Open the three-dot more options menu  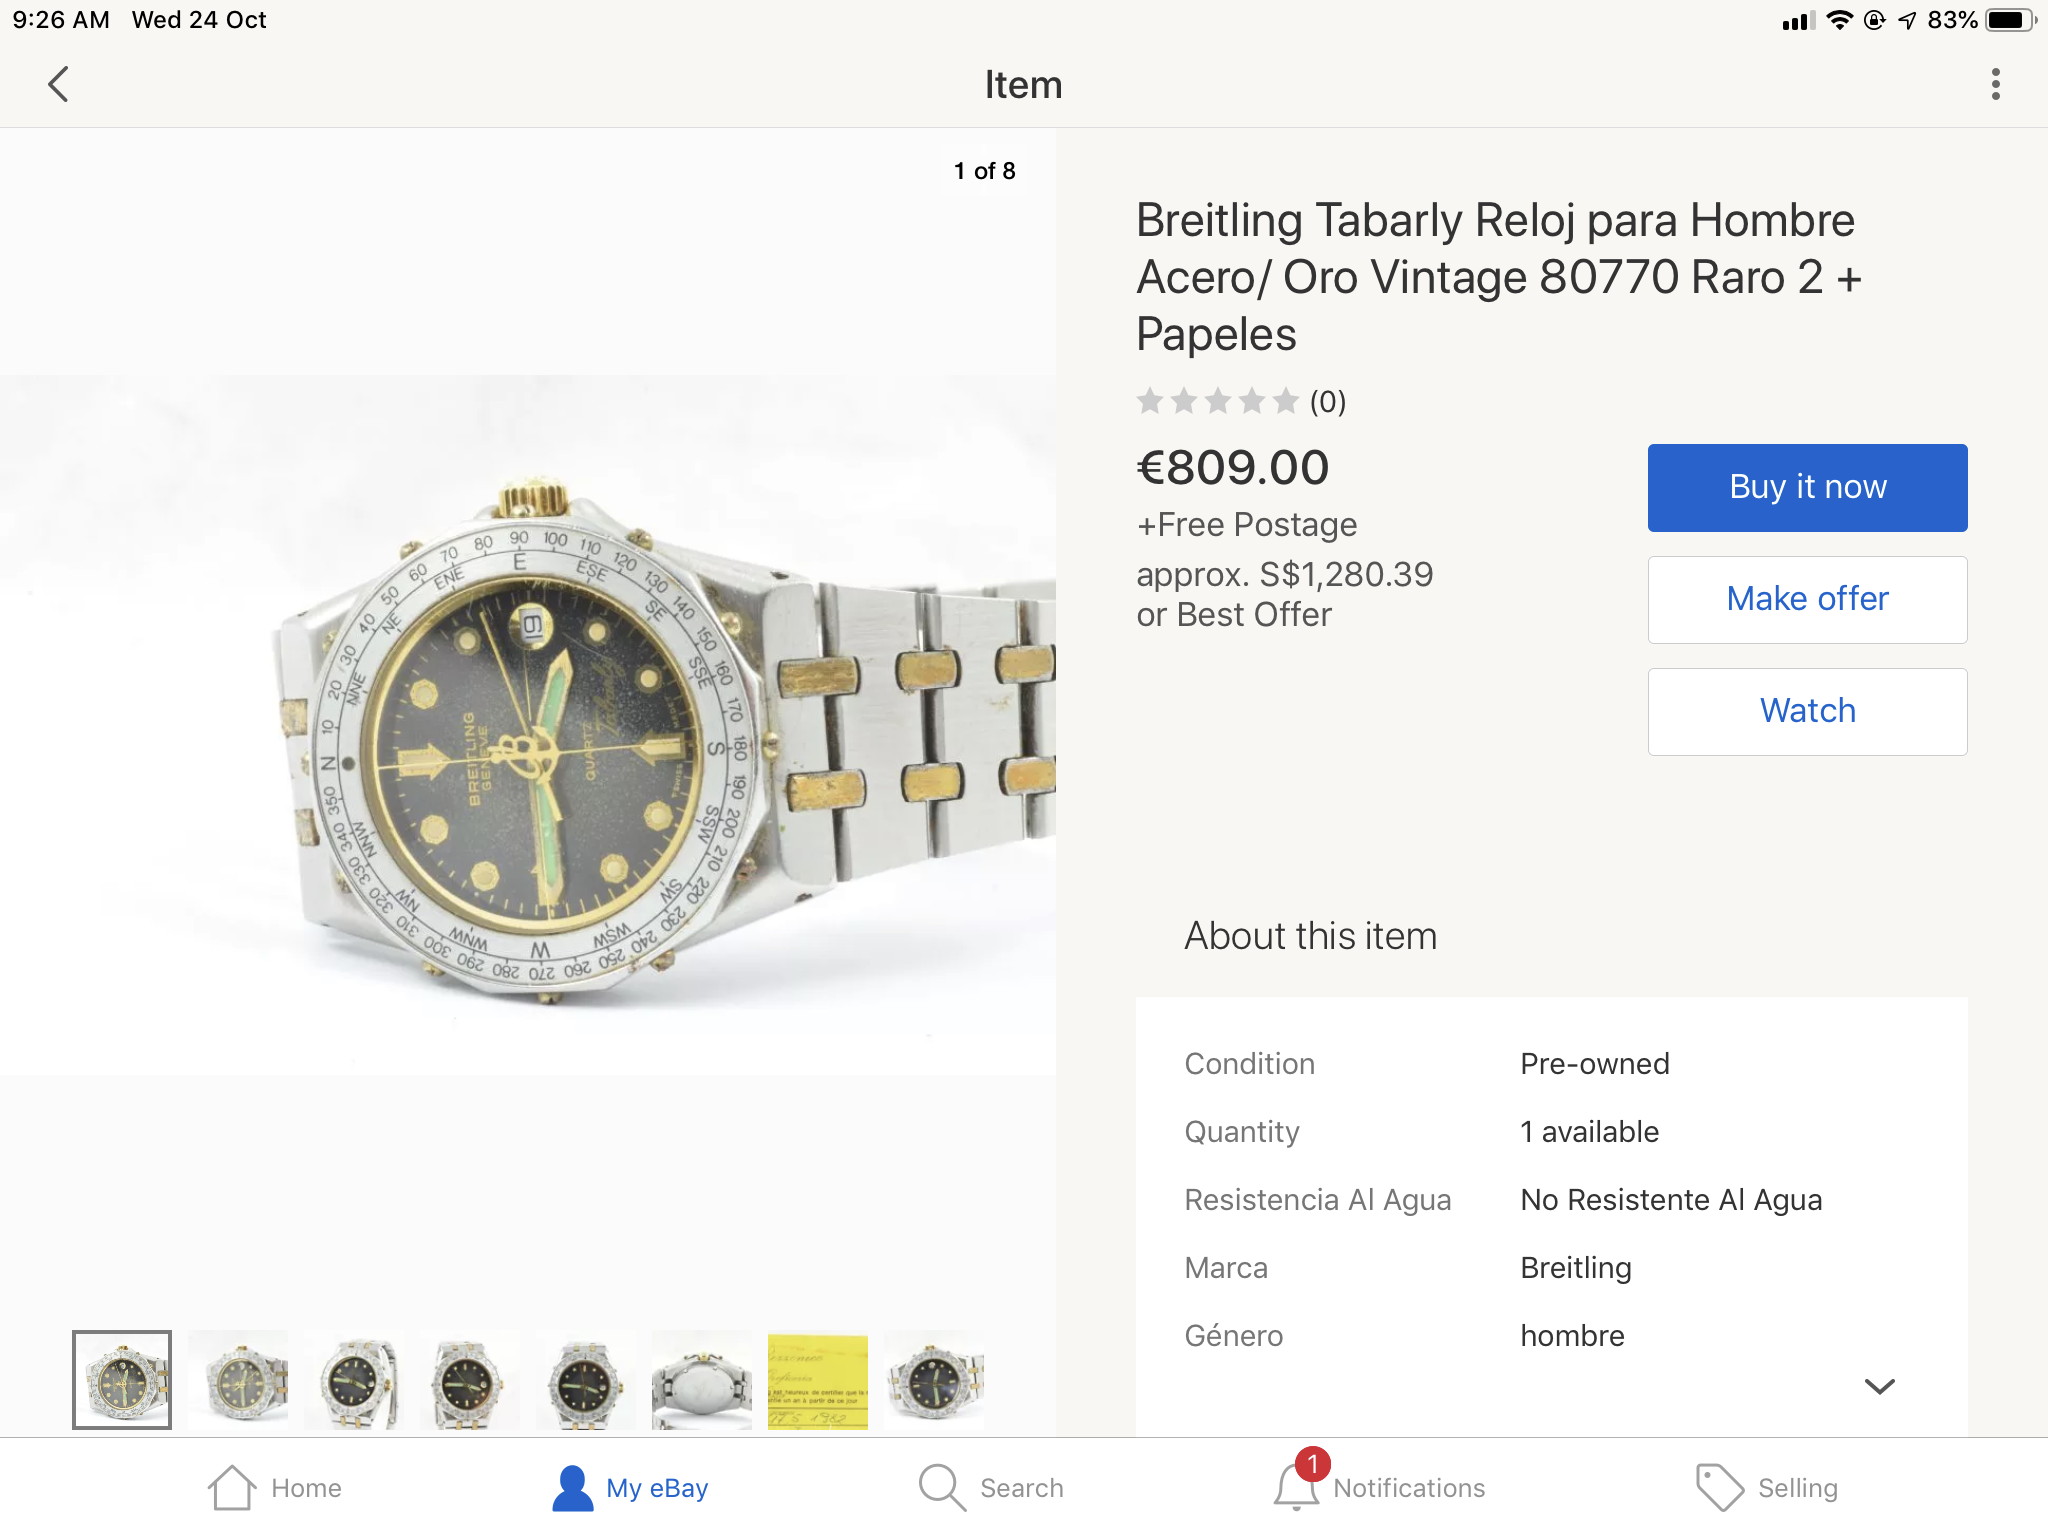pyautogui.click(x=1995, y=85)
